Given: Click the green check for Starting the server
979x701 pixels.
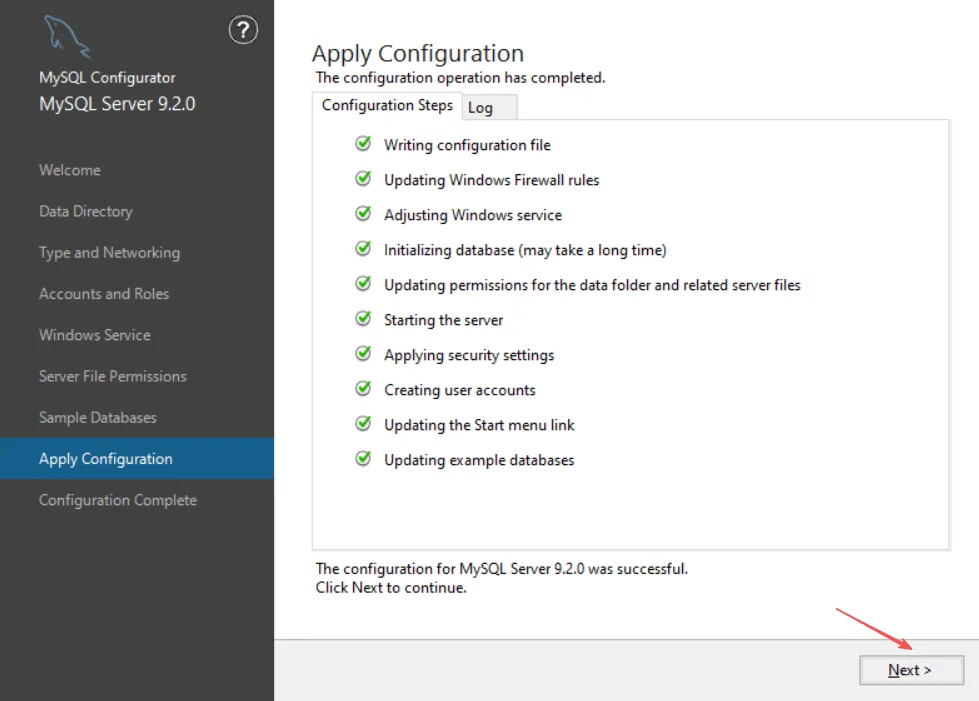Looking at the screenshot, I should point(363,319).
